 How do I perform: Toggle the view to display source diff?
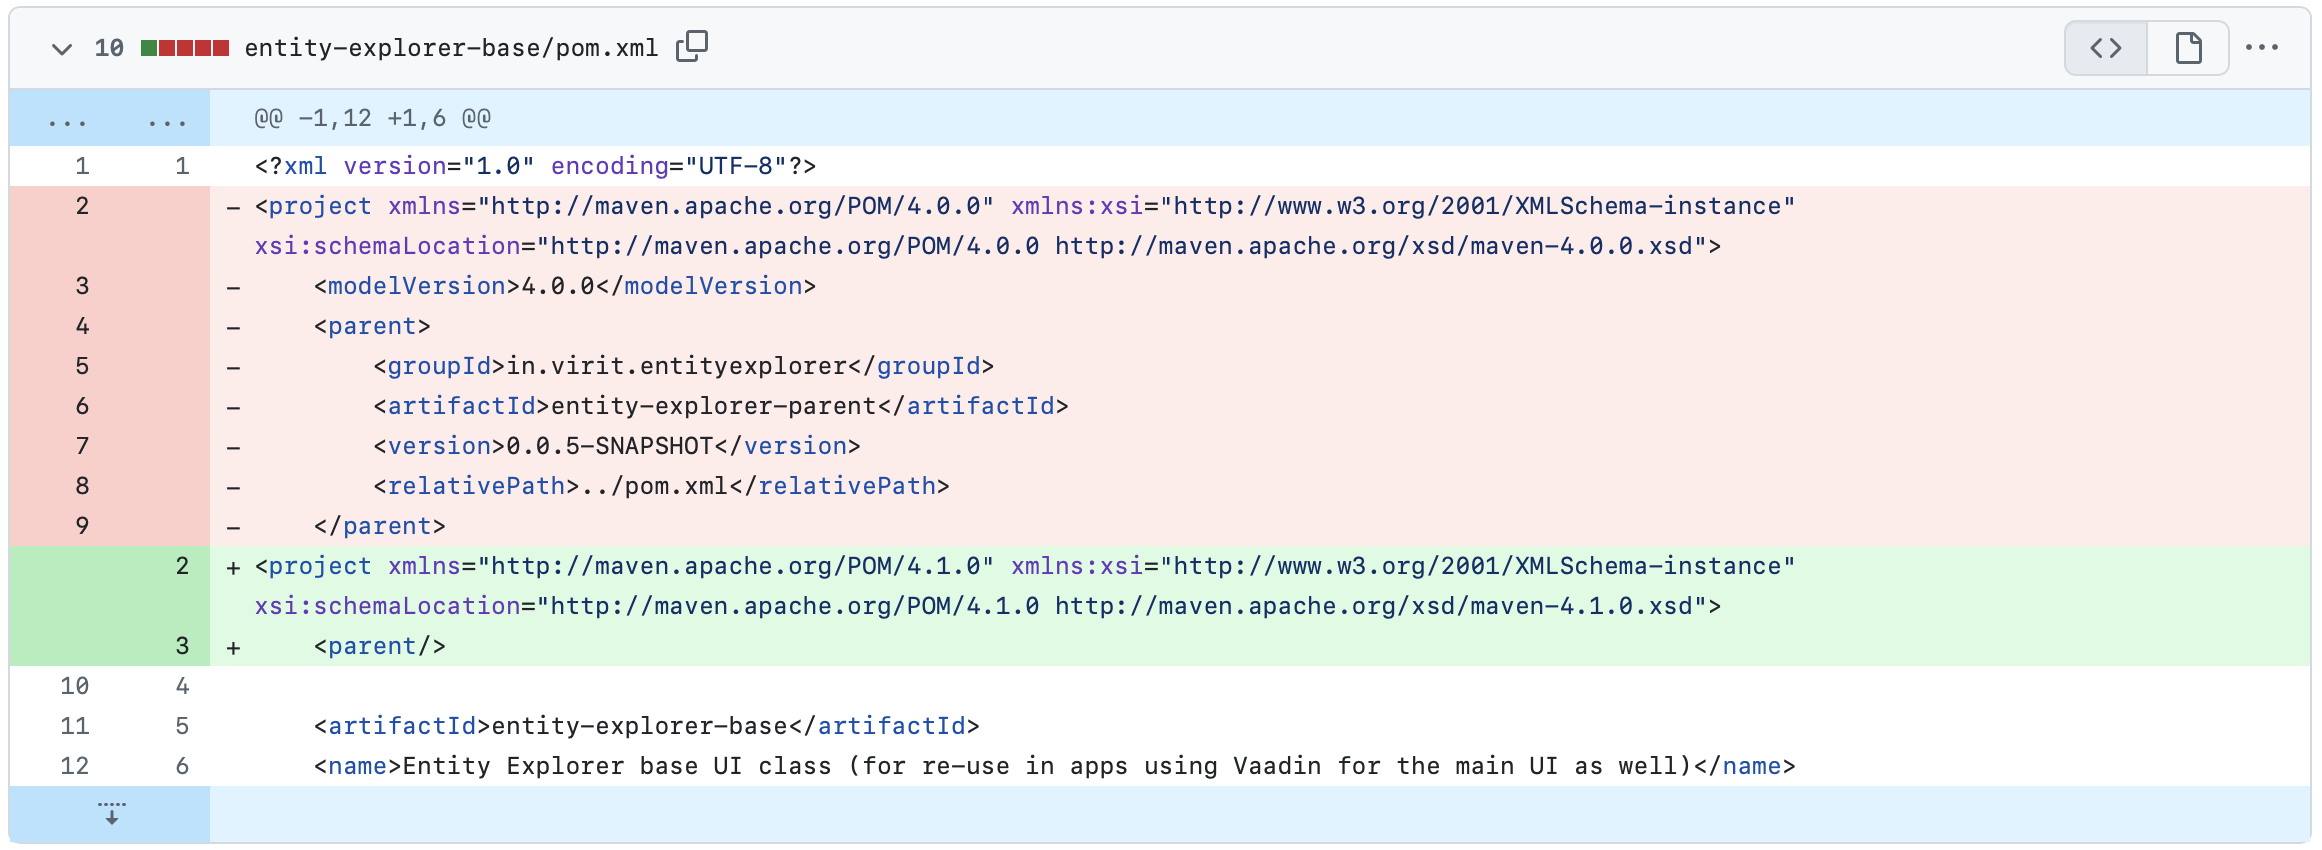(2104, 46)
